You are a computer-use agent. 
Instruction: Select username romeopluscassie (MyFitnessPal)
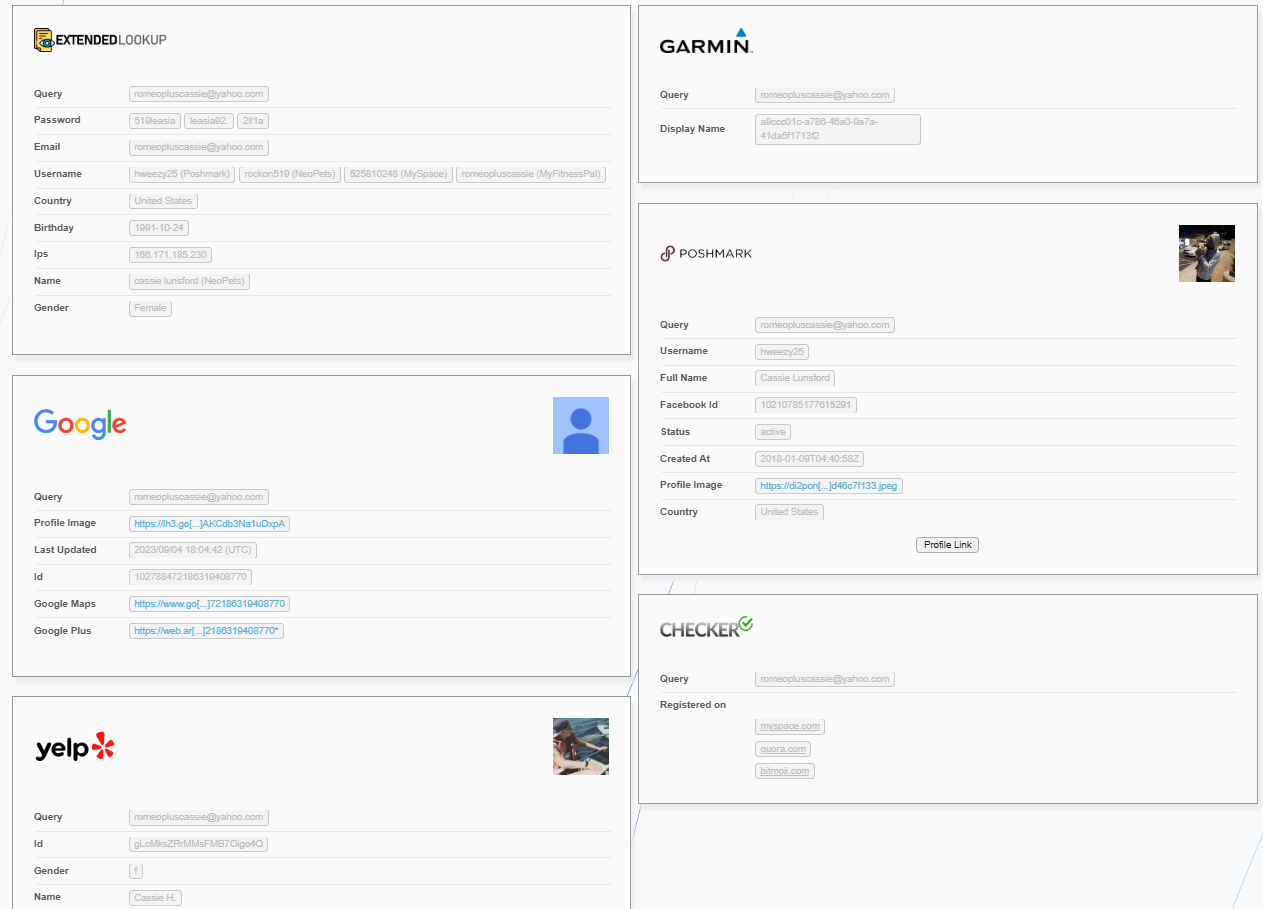click(x=531, y=174)
